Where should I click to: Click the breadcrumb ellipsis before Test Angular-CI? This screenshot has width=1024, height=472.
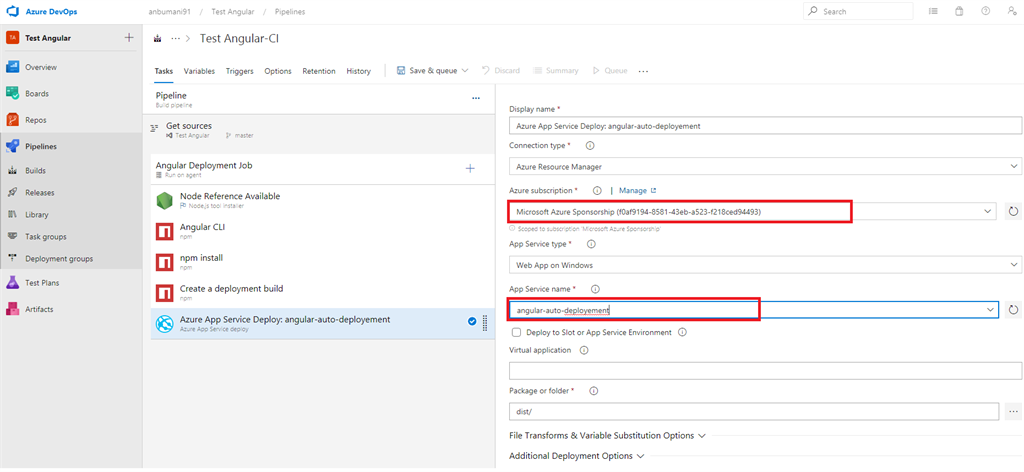pos(175,39)
